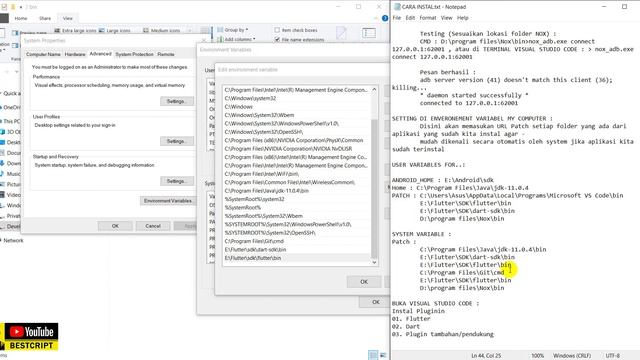Select C:\Program Files\Intel\WiFi\bin\ path row
Viewport: 640px width, 360px height.
click(297, 174)
